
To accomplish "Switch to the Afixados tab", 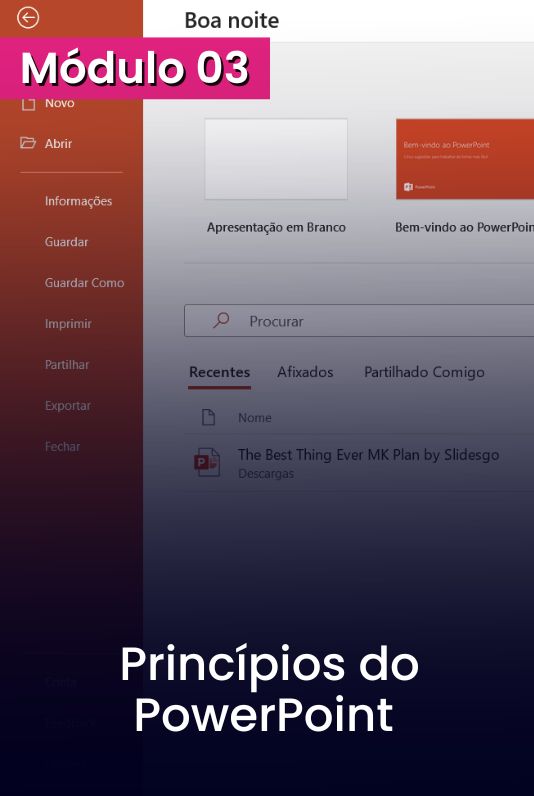I will click(x=305, y=372).
